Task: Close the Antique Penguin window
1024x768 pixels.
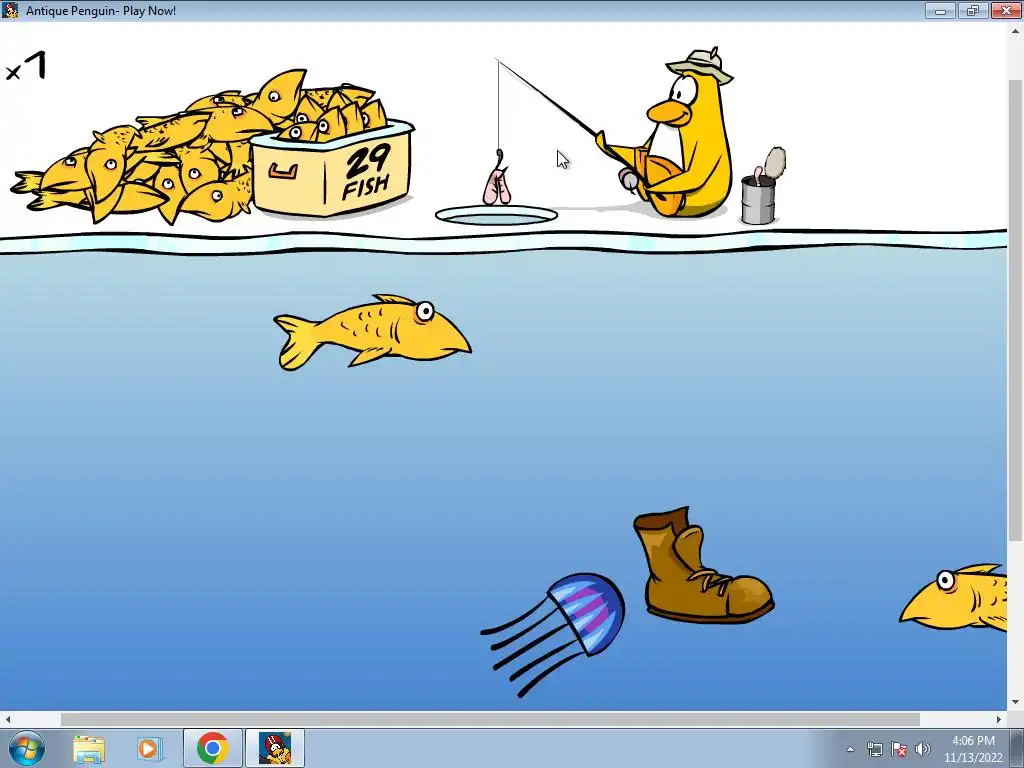Action: 1006,10
